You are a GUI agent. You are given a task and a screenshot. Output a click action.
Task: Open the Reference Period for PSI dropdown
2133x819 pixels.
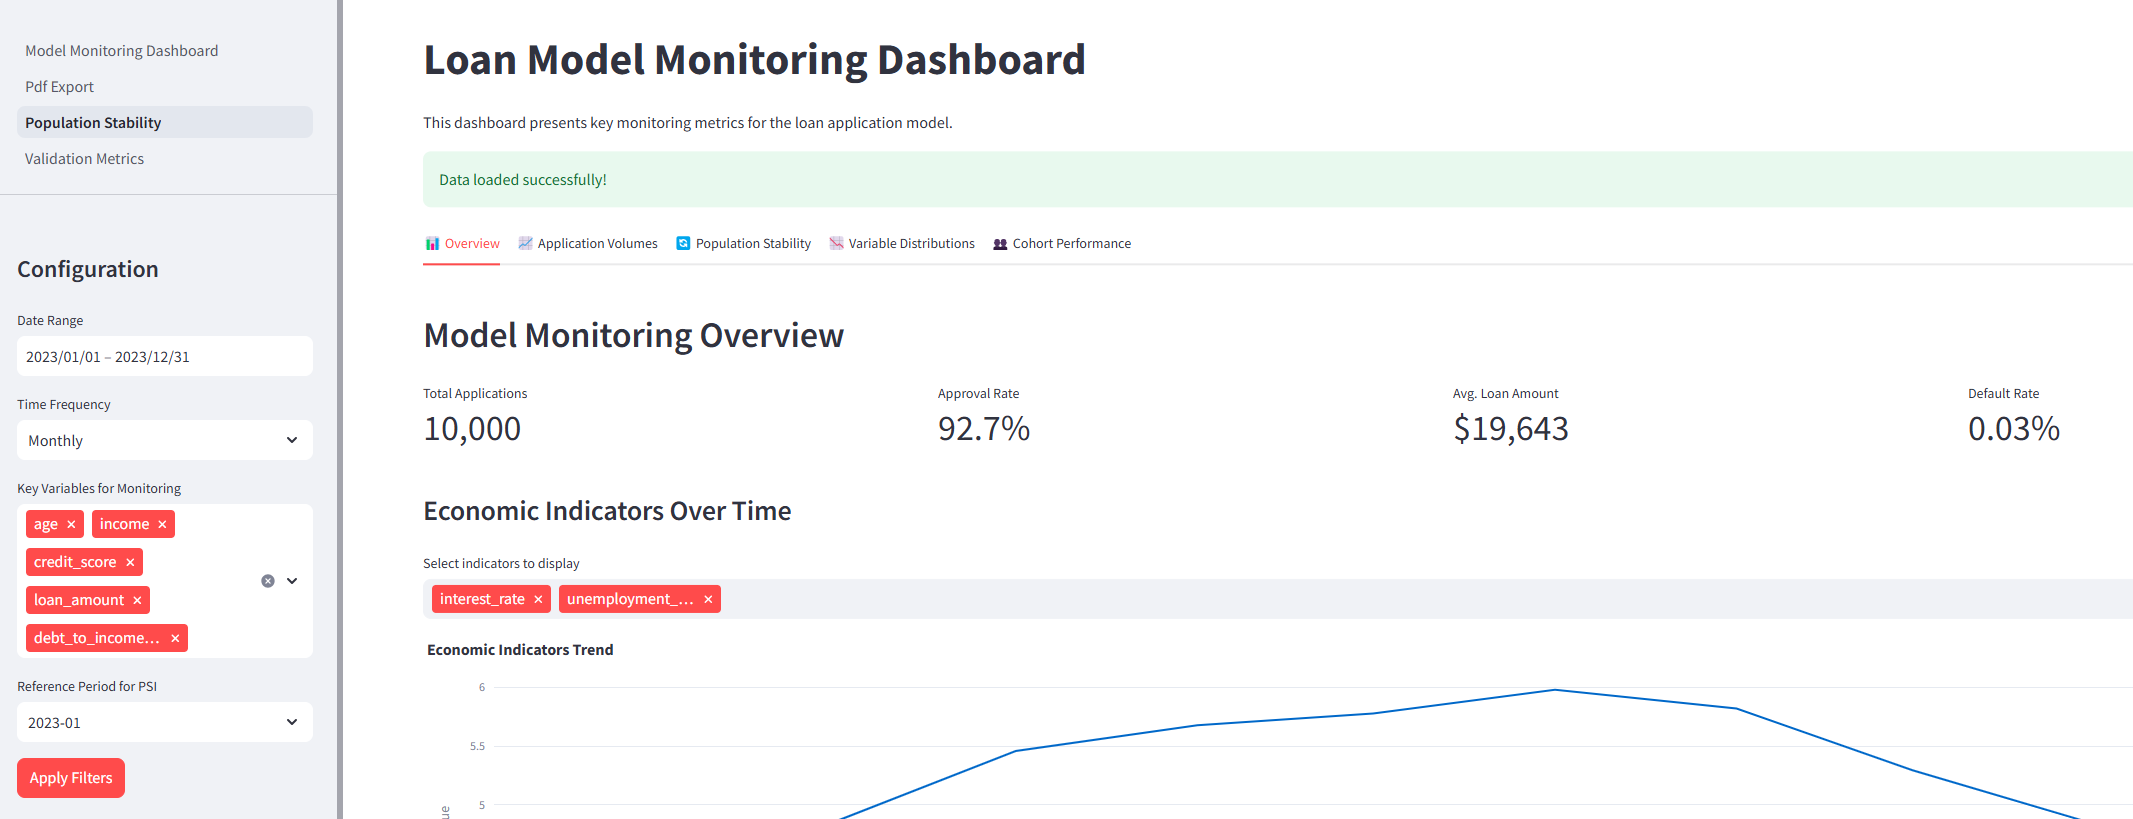click(165, 723)
